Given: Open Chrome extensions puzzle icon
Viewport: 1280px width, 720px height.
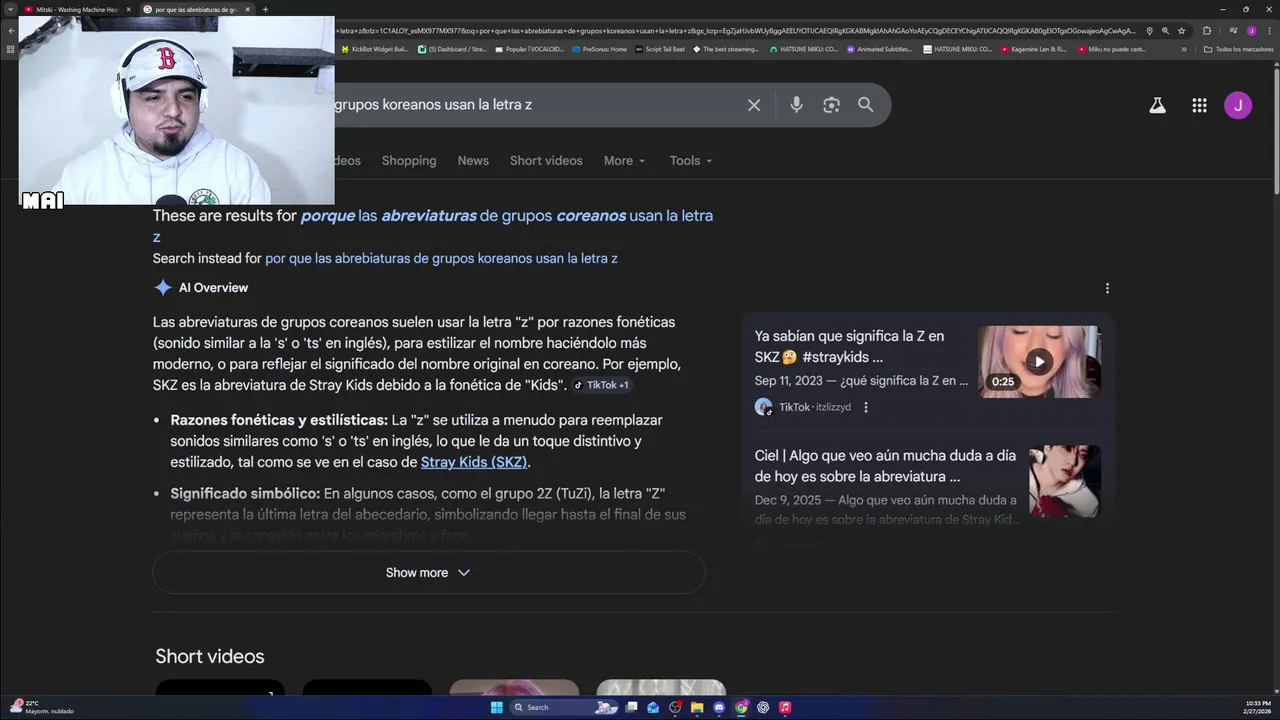Looking at the screenshot, I should [x=1206, y=31].
